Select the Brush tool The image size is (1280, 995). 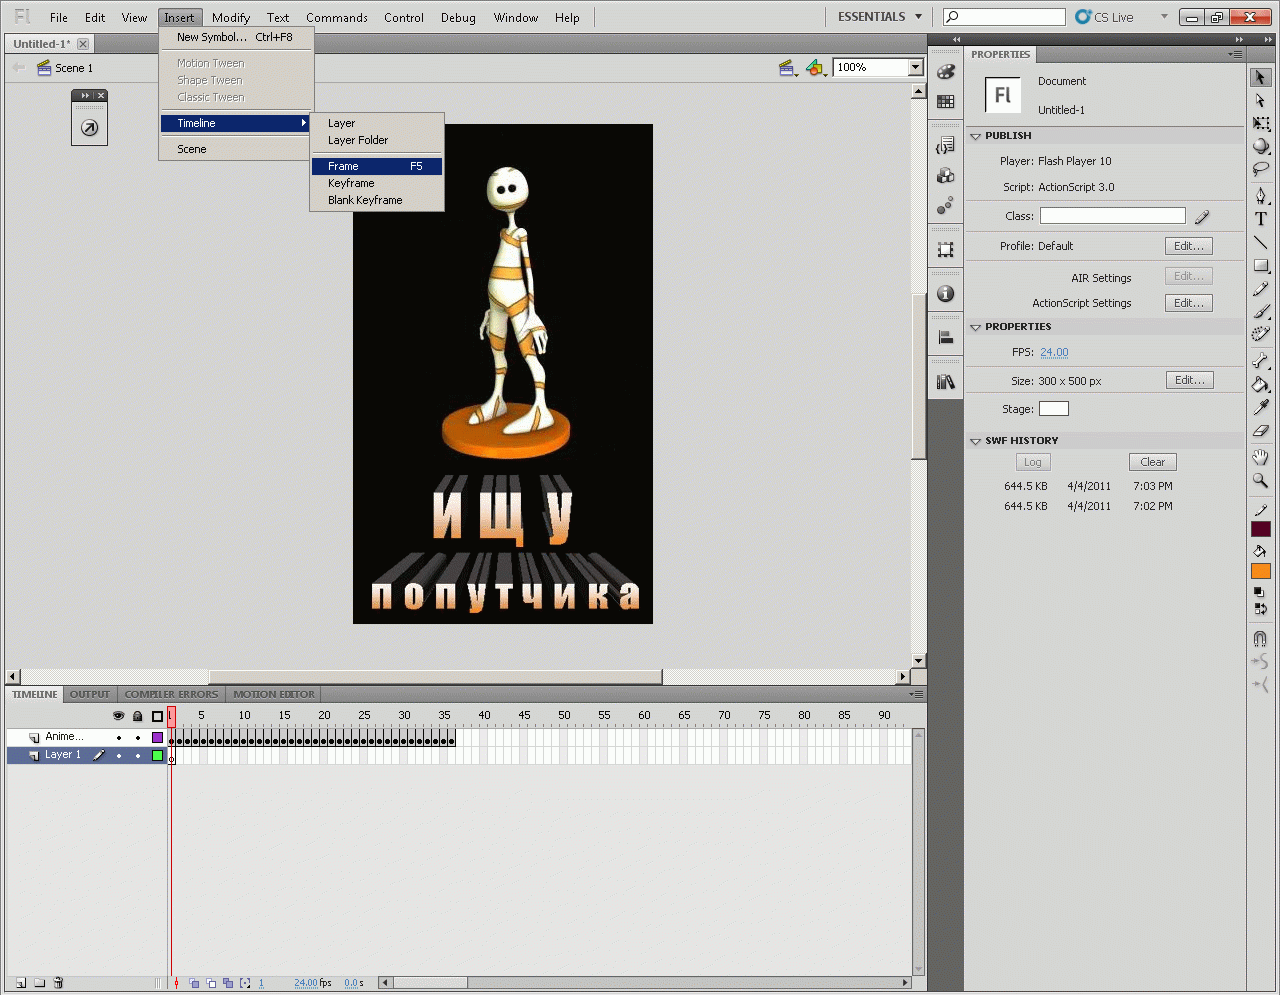pyautogui.click(x=1260, y=312)
